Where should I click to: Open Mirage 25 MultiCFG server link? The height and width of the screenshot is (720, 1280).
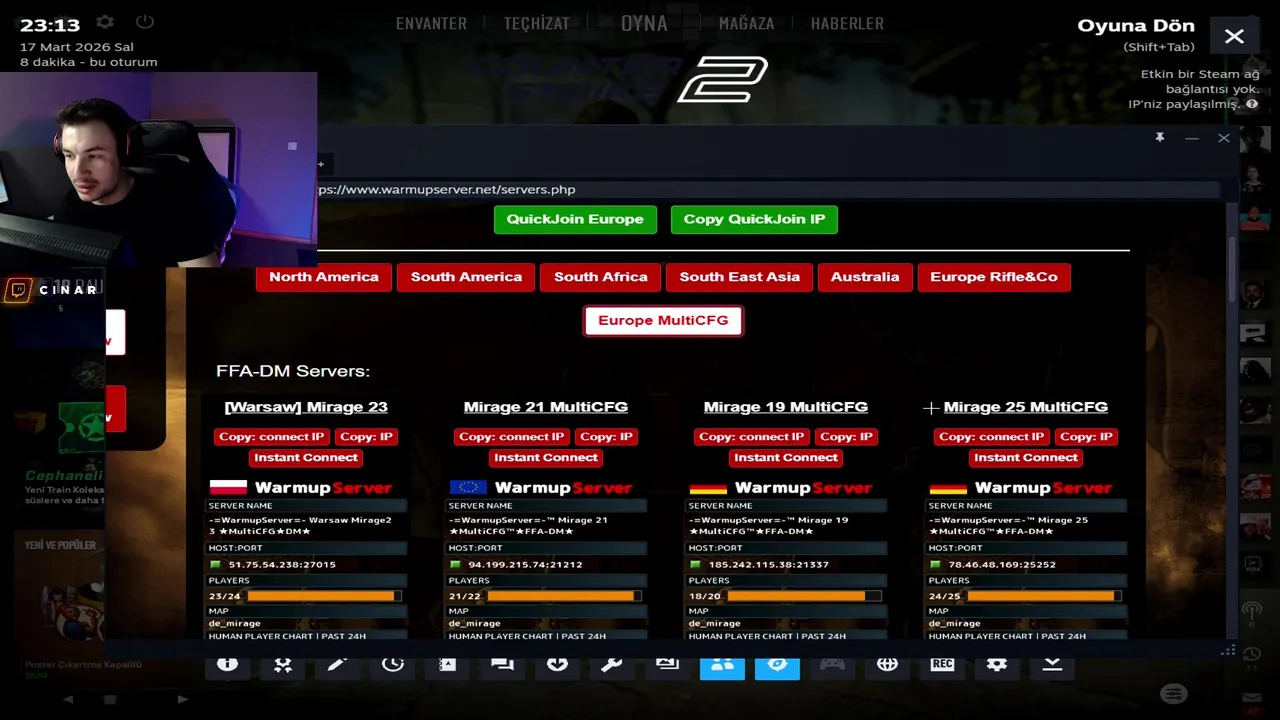tap(1026, 407)
